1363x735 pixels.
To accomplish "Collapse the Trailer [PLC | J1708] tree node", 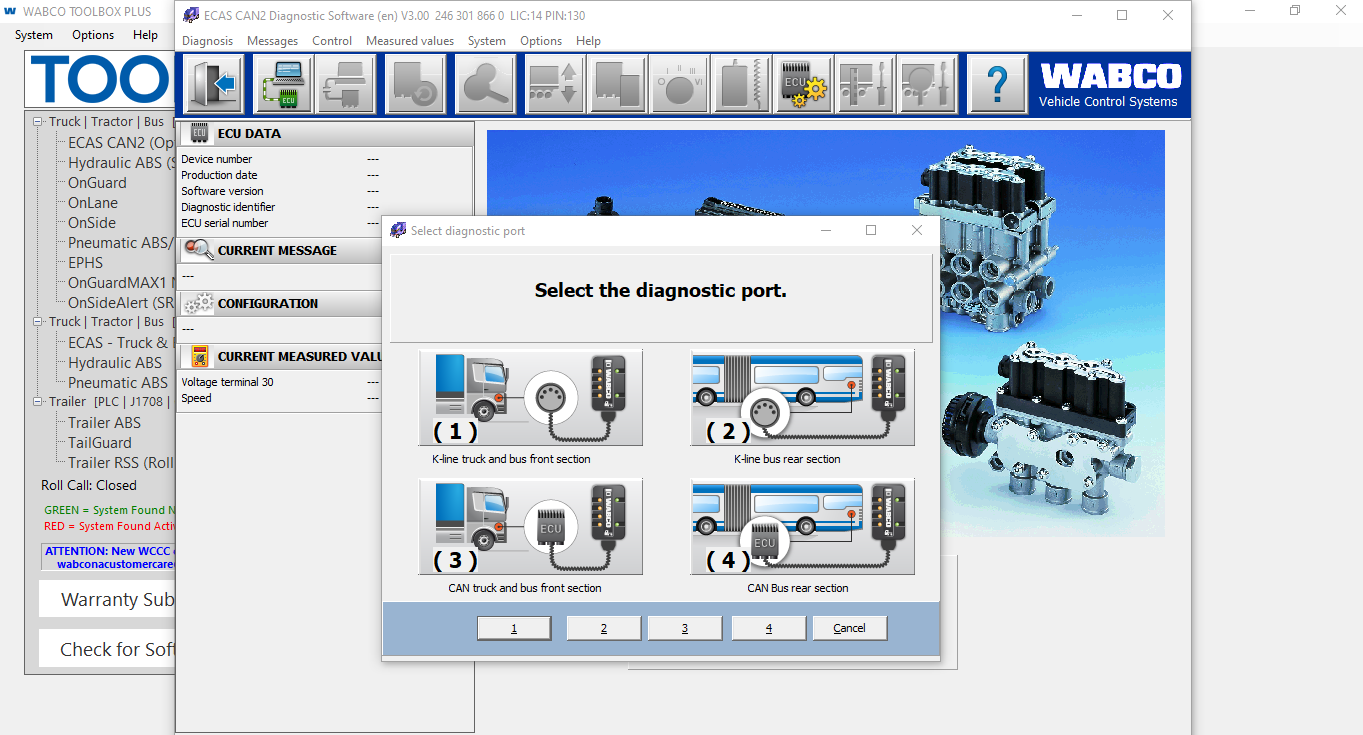I will point(39,402).
